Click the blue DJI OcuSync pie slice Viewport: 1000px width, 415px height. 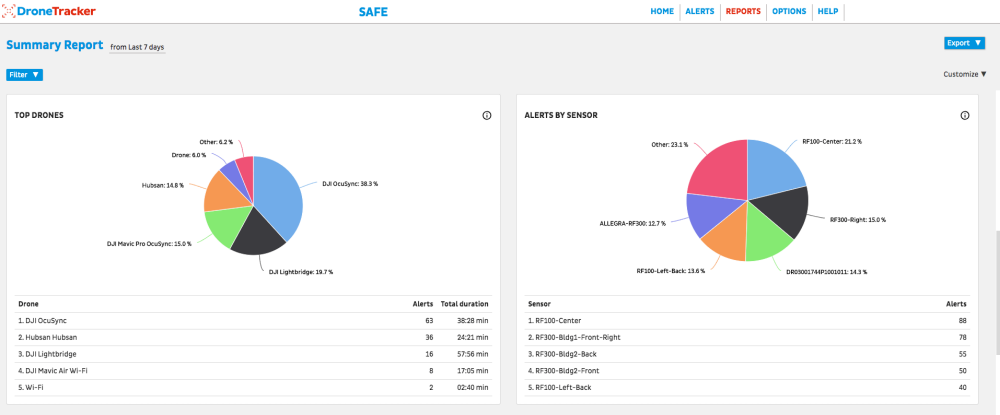[x=278, y=195]
